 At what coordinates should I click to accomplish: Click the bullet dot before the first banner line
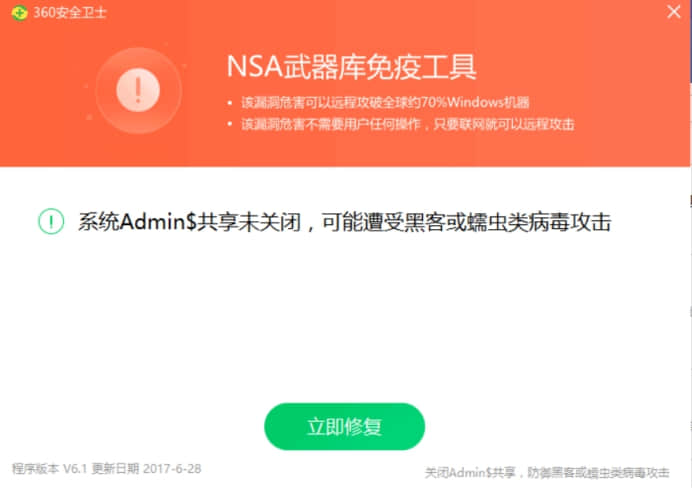point(229,103)
